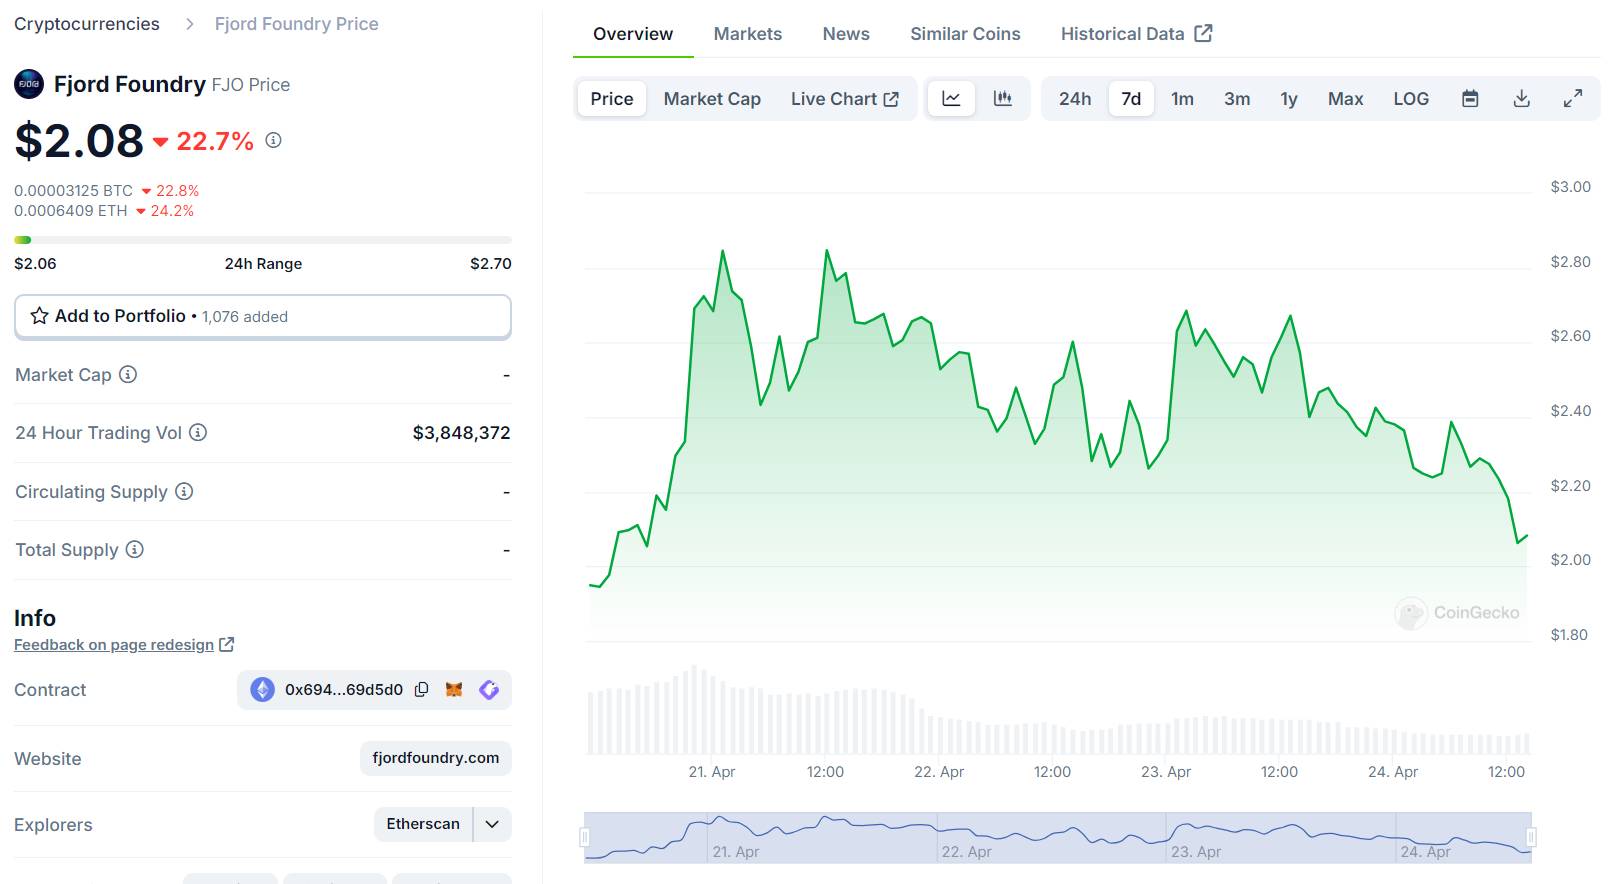1620x884 pixels.
Task: Click the $2.08 price value
Action: point(79,141)
